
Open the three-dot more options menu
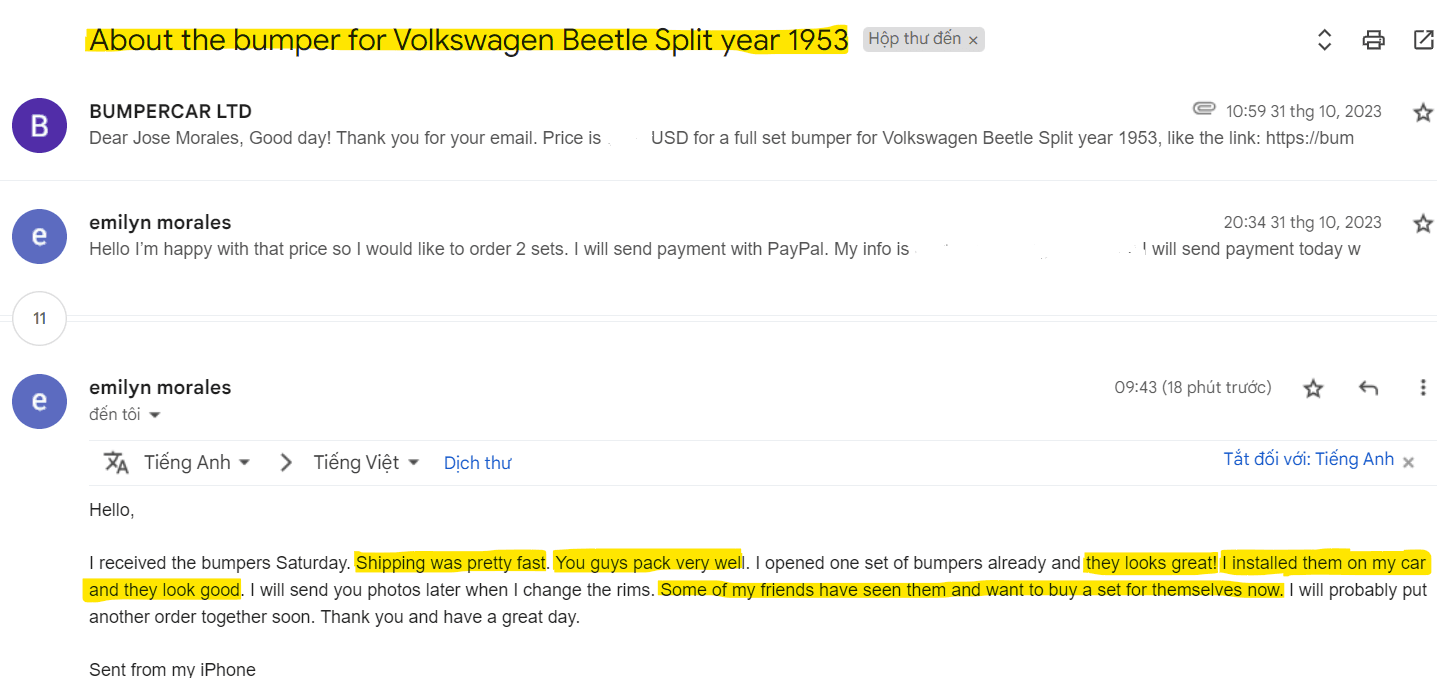pos(1423,388)
